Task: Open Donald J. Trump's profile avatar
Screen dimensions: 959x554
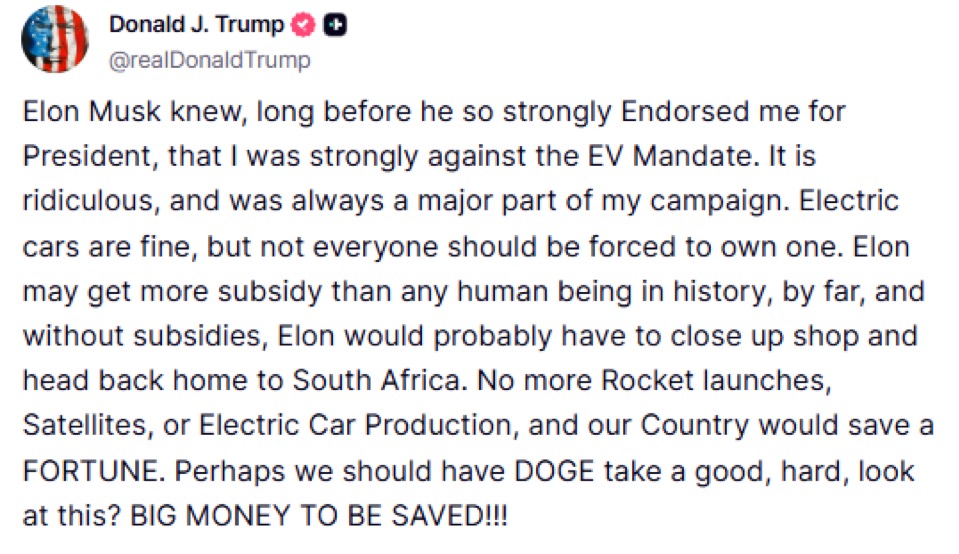Action: point(55,39)
